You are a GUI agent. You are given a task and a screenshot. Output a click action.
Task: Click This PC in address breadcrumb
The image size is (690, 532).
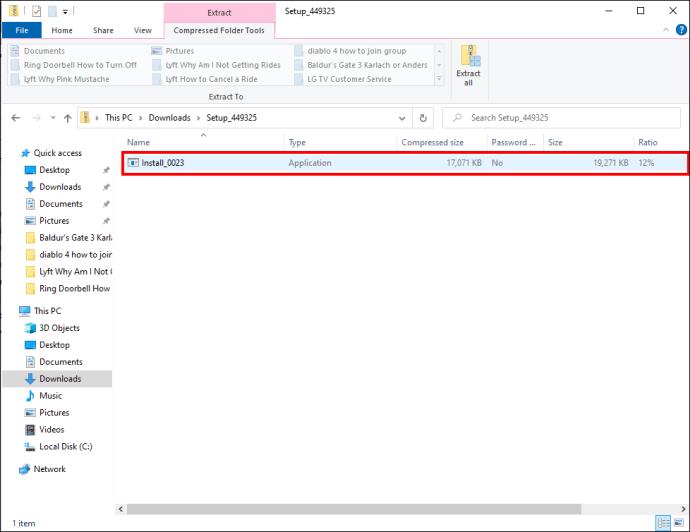pos(118,118)
